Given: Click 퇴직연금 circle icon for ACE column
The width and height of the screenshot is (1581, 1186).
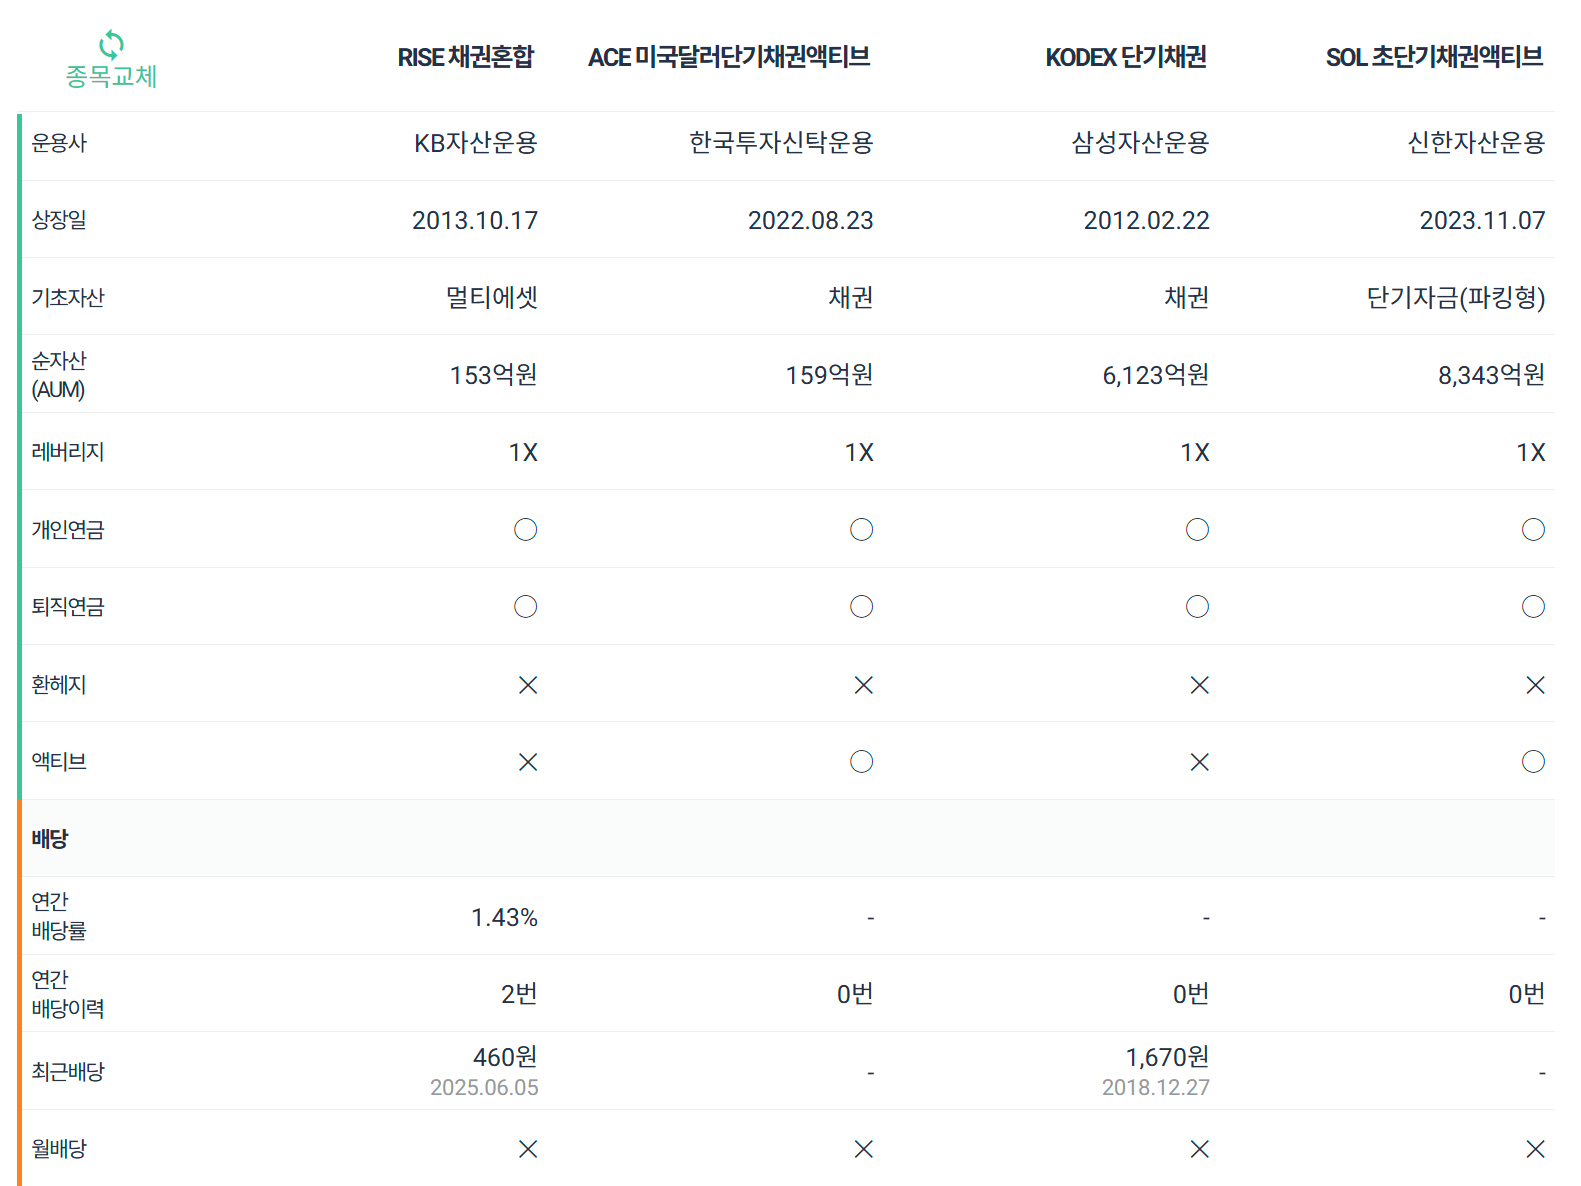Looking at the screenshot, I should coord(862,607).
